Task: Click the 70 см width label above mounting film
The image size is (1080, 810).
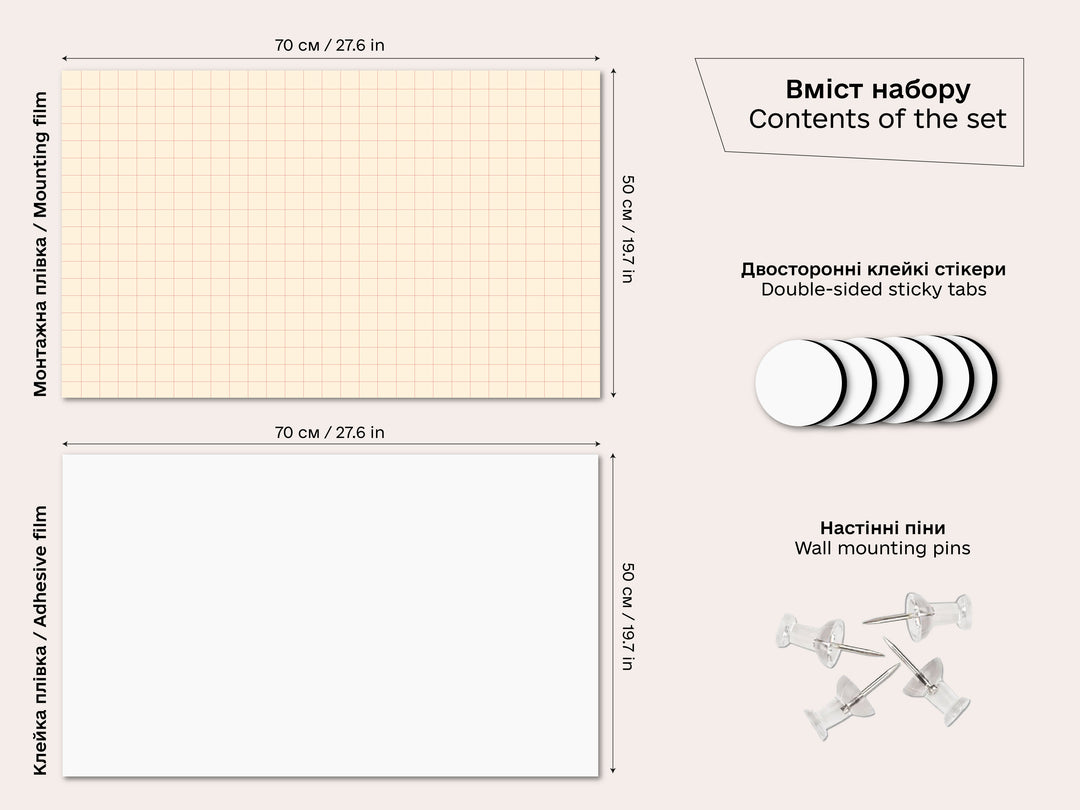Action: coord(329,44)
